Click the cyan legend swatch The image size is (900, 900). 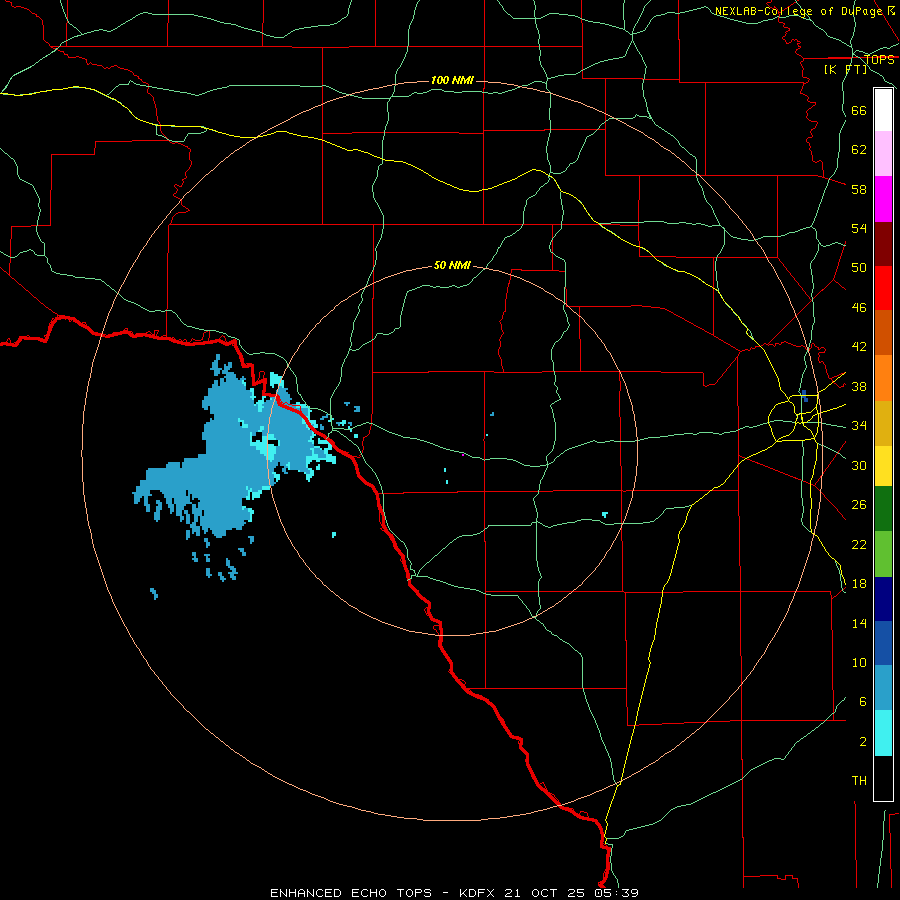coord(883,733)
